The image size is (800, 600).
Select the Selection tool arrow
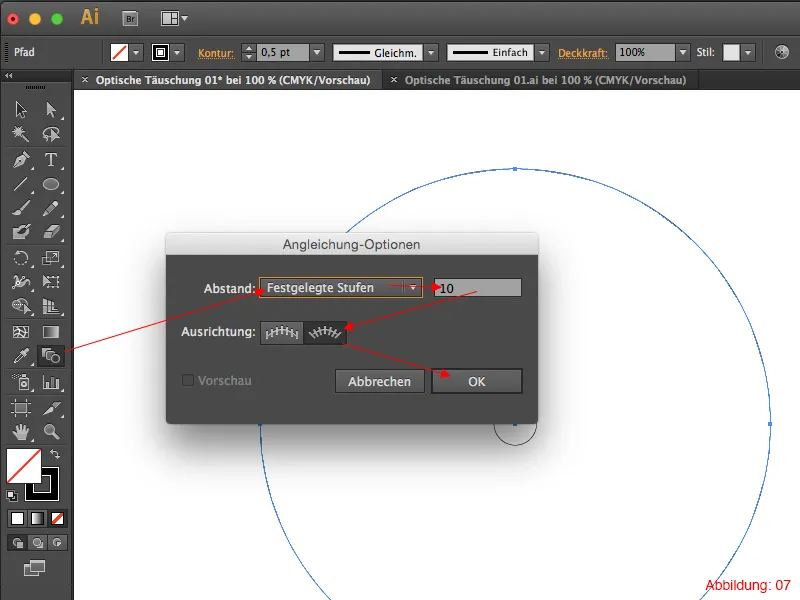tap(21, 110)
